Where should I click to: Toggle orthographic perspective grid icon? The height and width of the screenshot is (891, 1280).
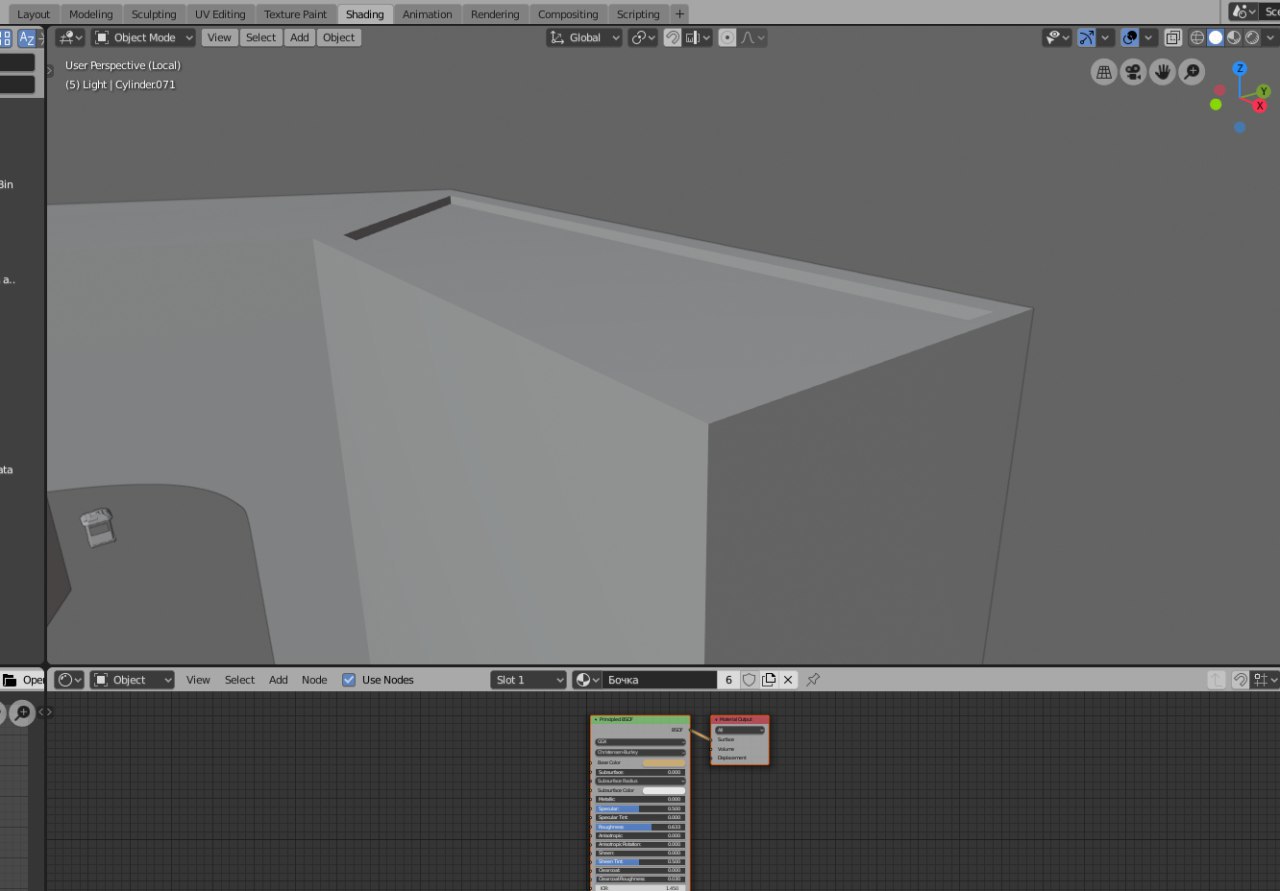tap(1104, 72)
